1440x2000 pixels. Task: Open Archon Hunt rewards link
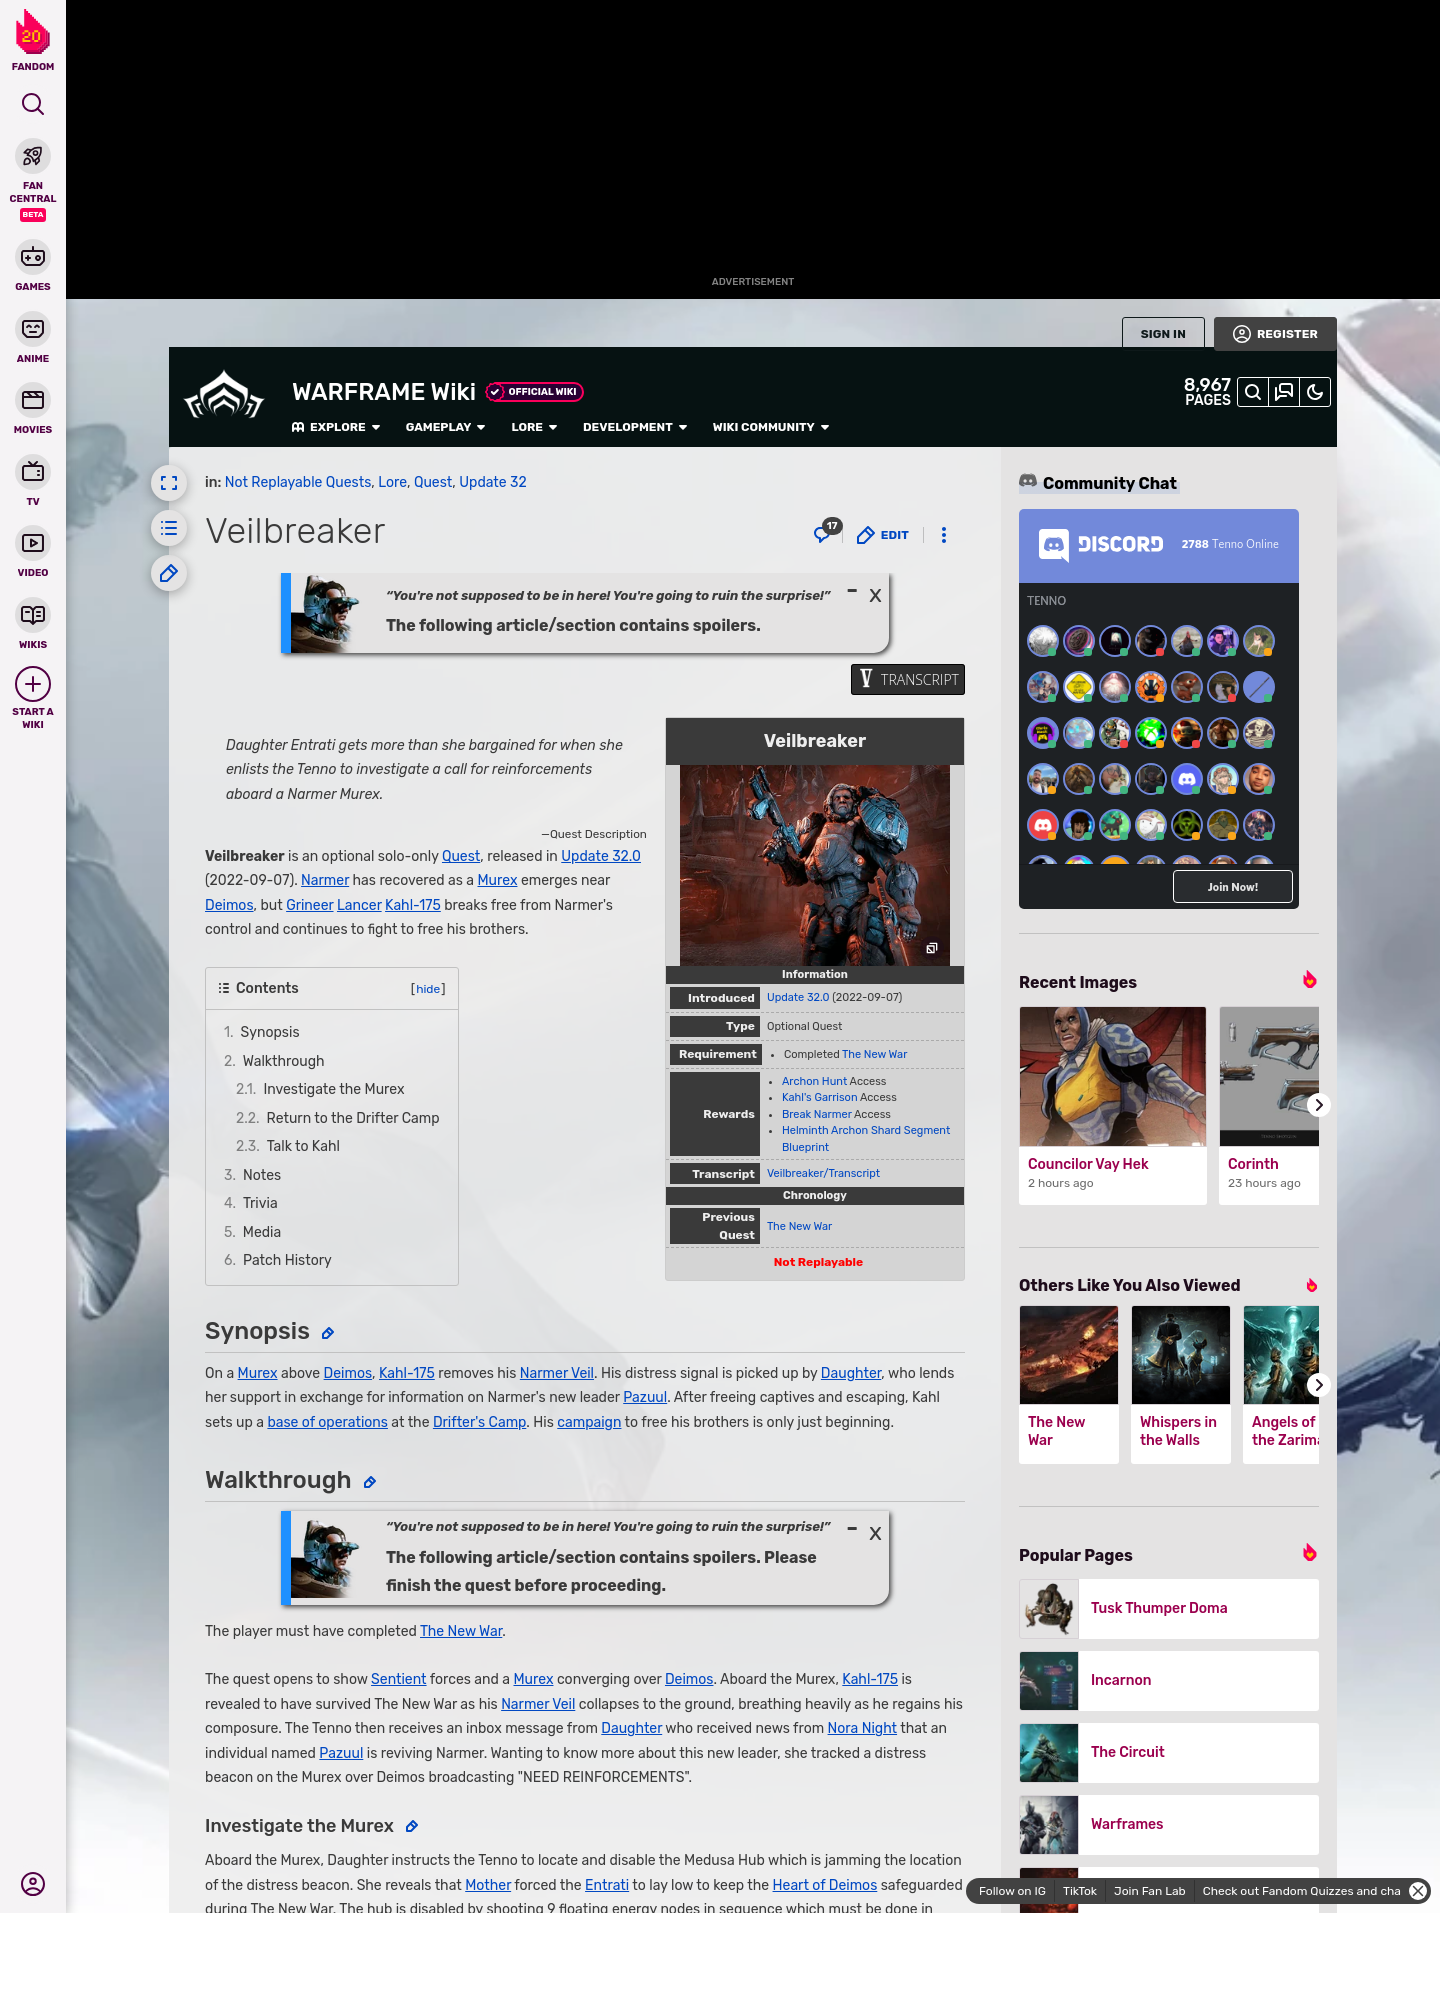[814, 1081]
